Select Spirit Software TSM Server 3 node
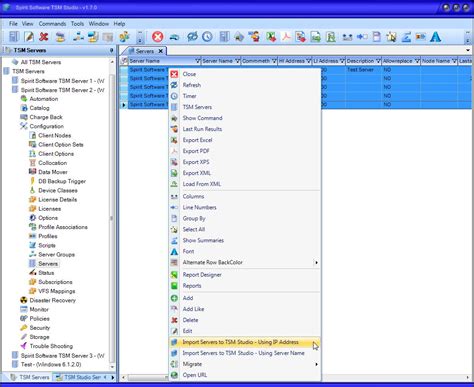The image size is (474, 387). click(62, 355)
